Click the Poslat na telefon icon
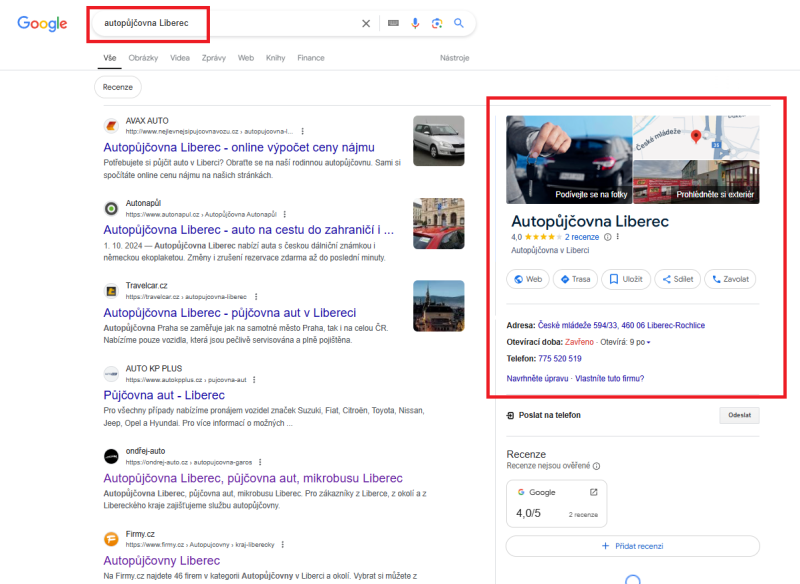 (x=510, y=415)
